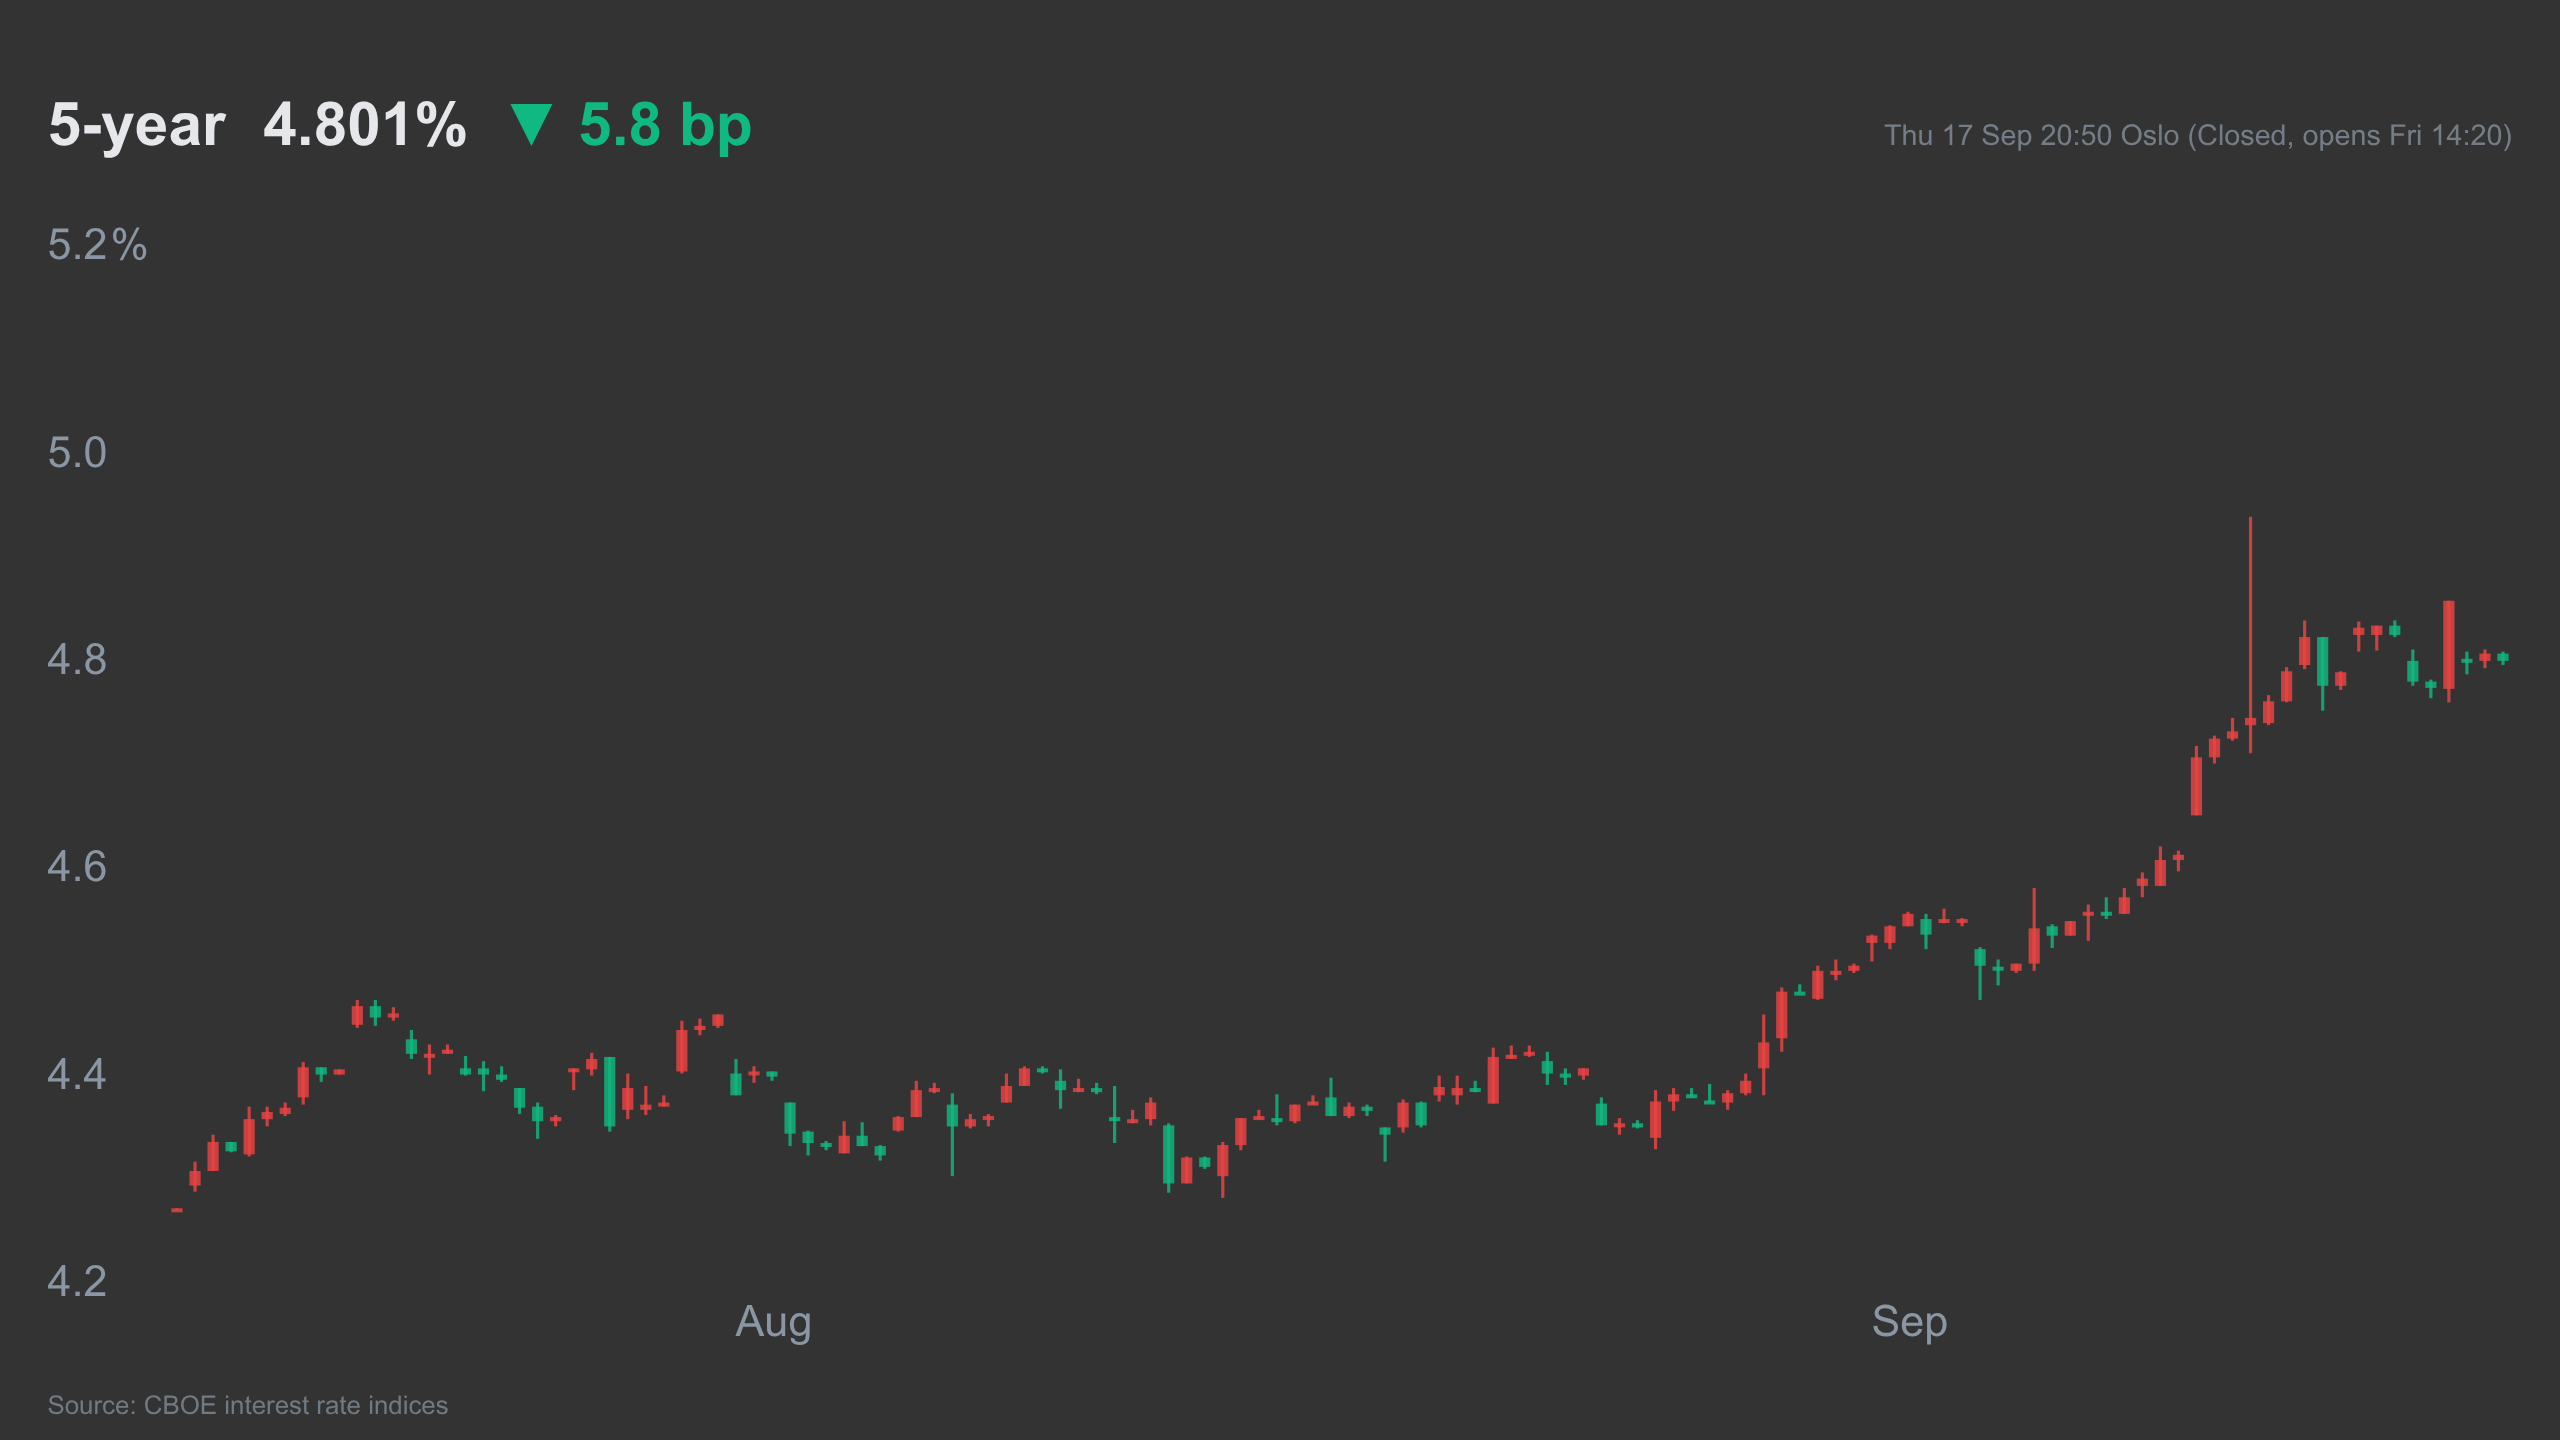Click the green down-triangle change indicator
Screen dimensions: 2560x1440
[x=531, y=126]
